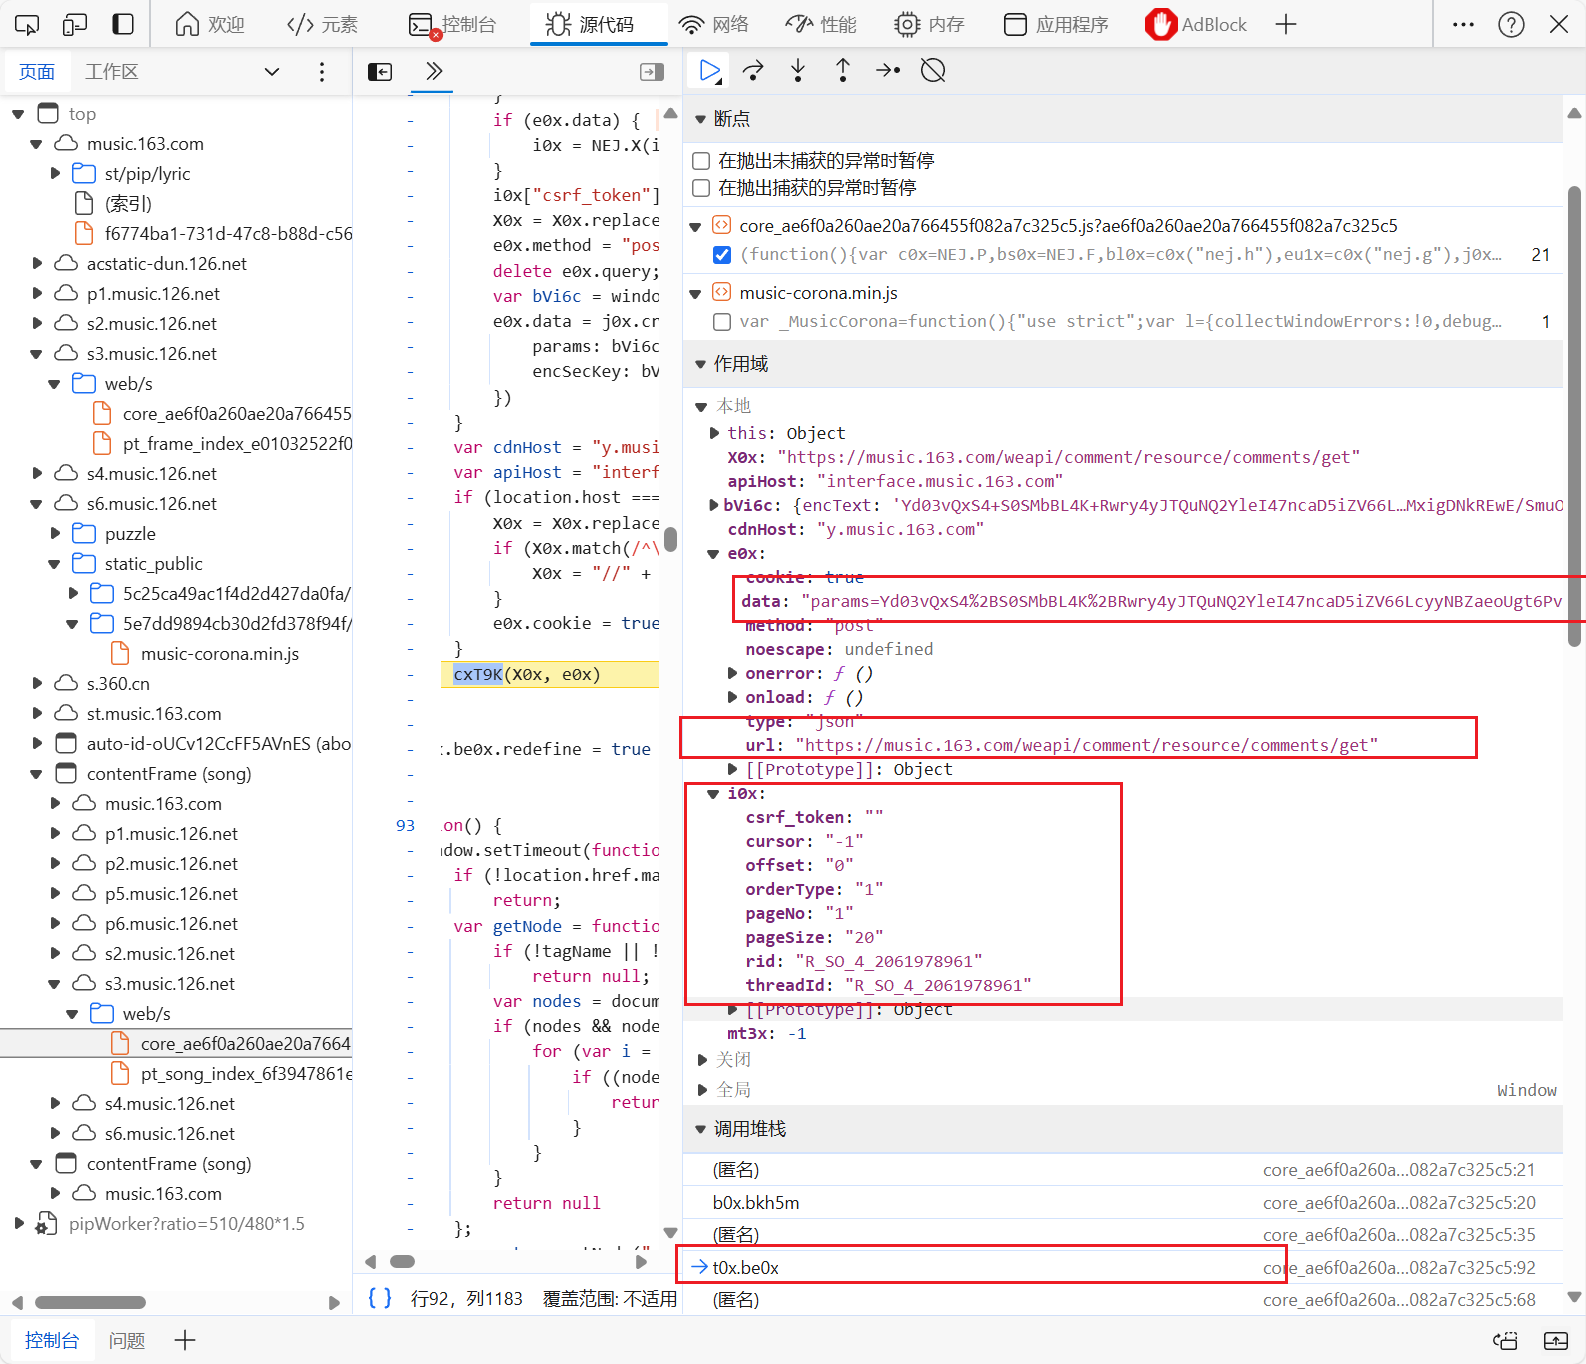Toggle device emulation icon
The image size is (1586, 1364).
(x=75, y=24)
